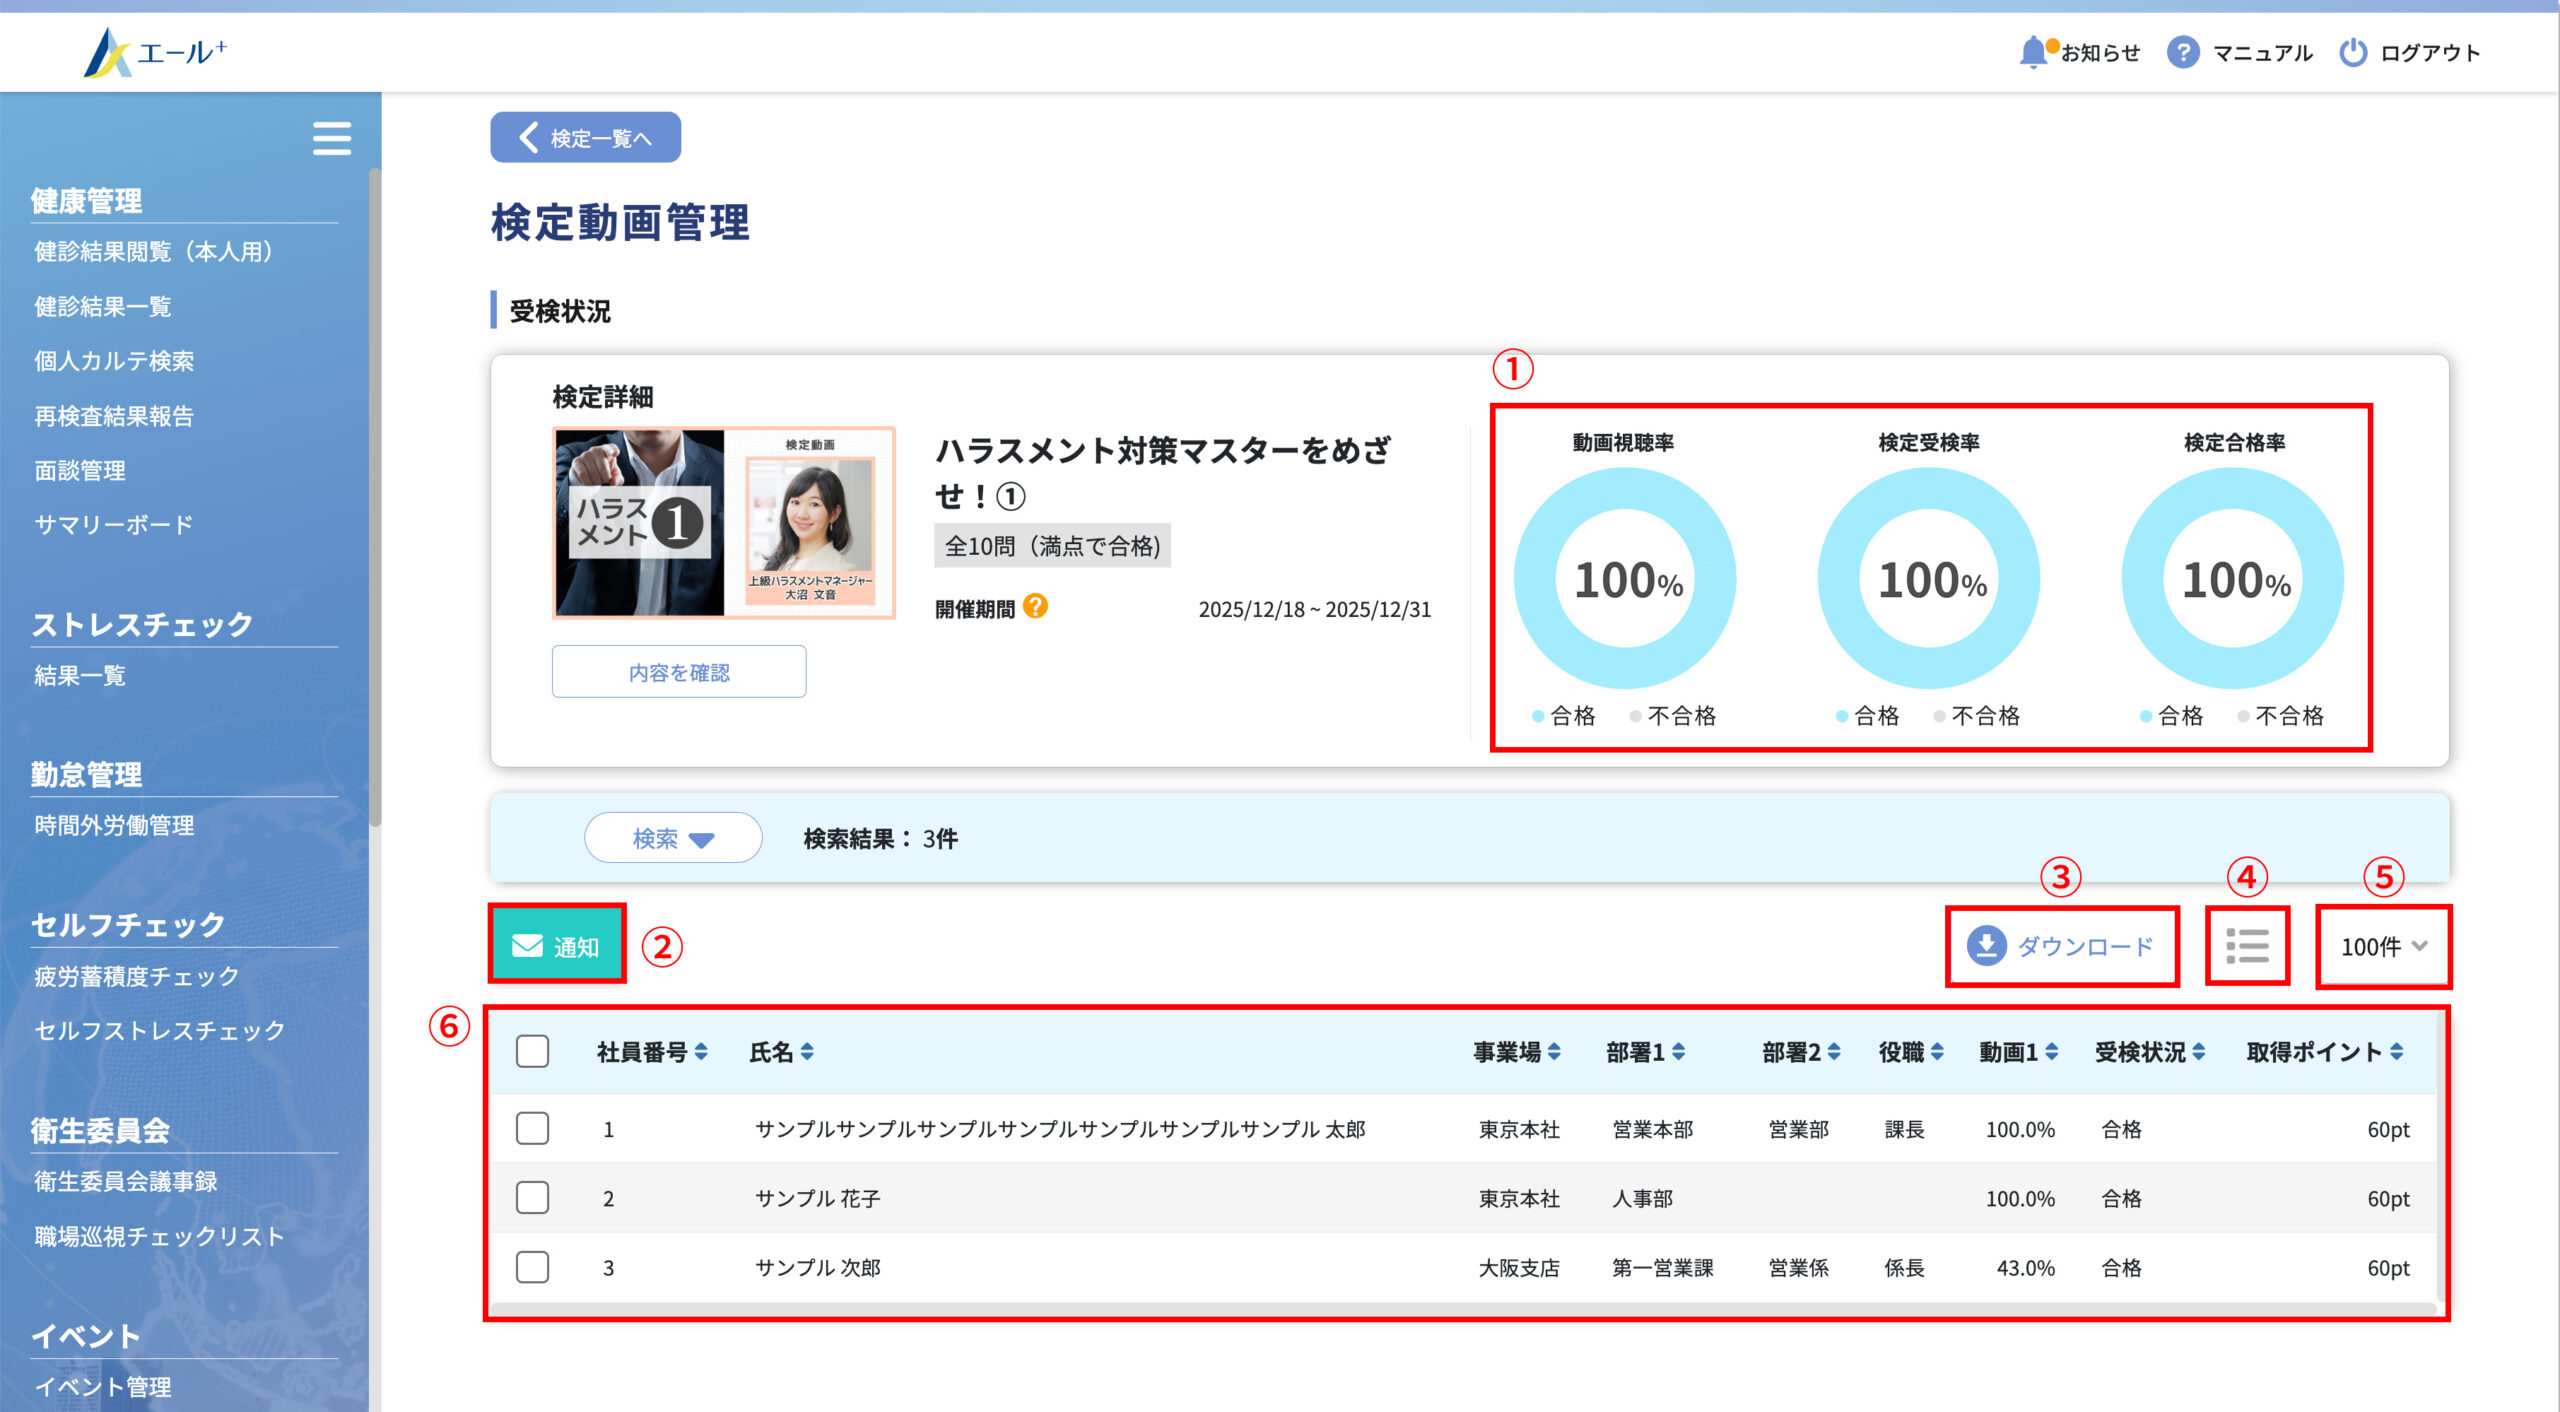Open the manual help question-mark icon
The height and width of the screenshot is (1412, 2560).
point(2182,52)
